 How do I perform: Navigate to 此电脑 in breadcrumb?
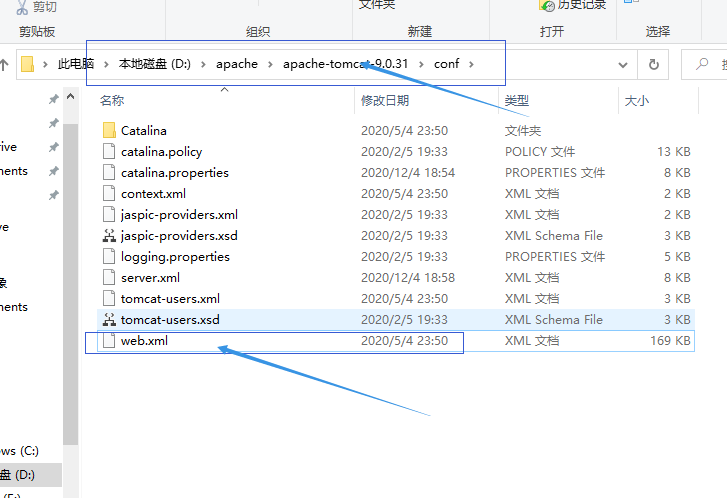pyautogui.click(x=76, y=64)
